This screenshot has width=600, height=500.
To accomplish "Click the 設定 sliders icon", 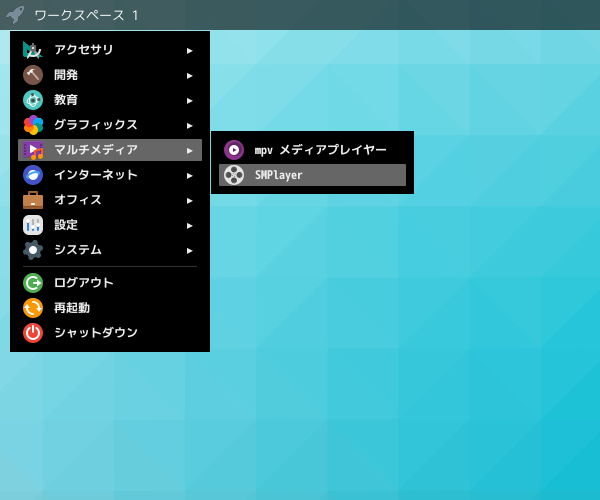I will 33,225.
